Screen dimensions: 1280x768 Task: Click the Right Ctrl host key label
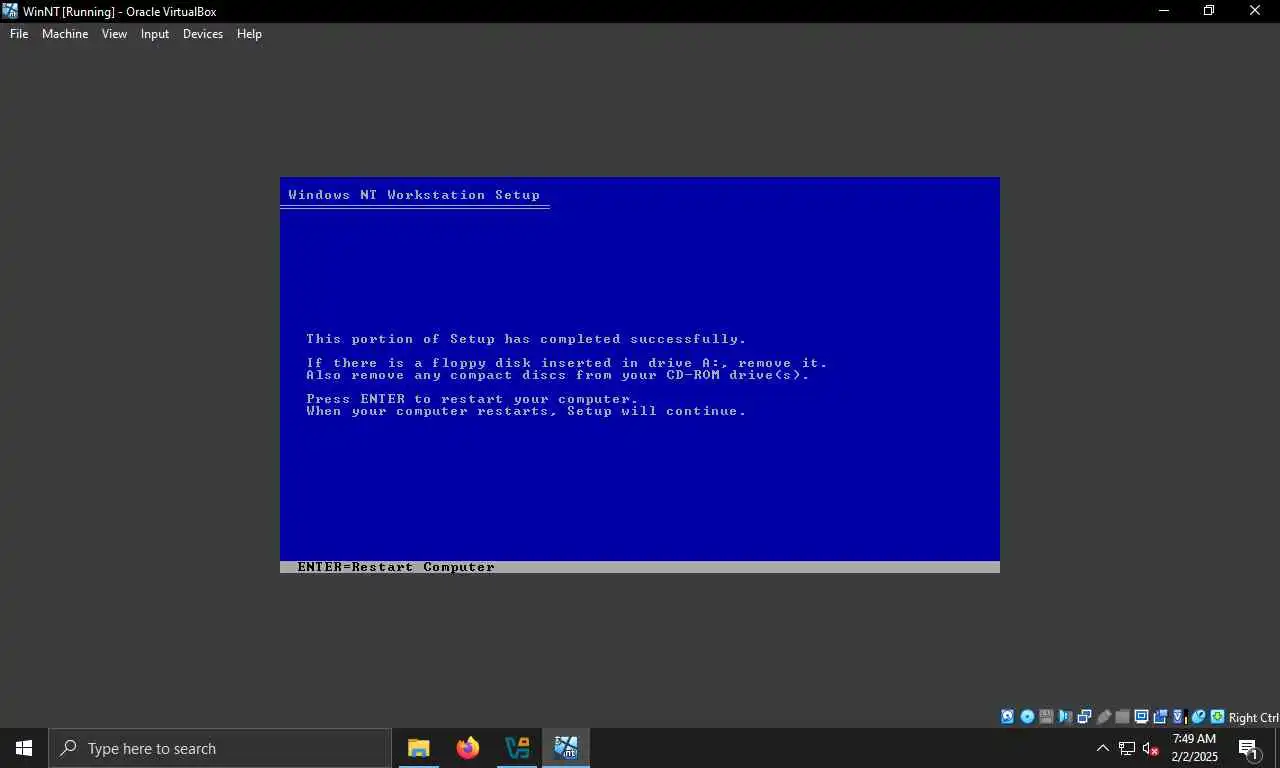click(x=1253, y=717)
